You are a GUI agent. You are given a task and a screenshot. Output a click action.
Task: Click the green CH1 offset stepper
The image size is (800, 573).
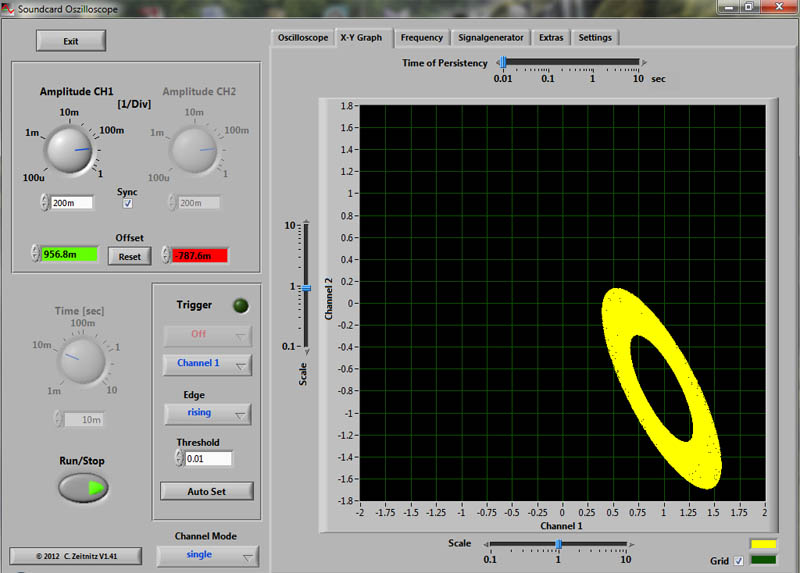point(35,255)
